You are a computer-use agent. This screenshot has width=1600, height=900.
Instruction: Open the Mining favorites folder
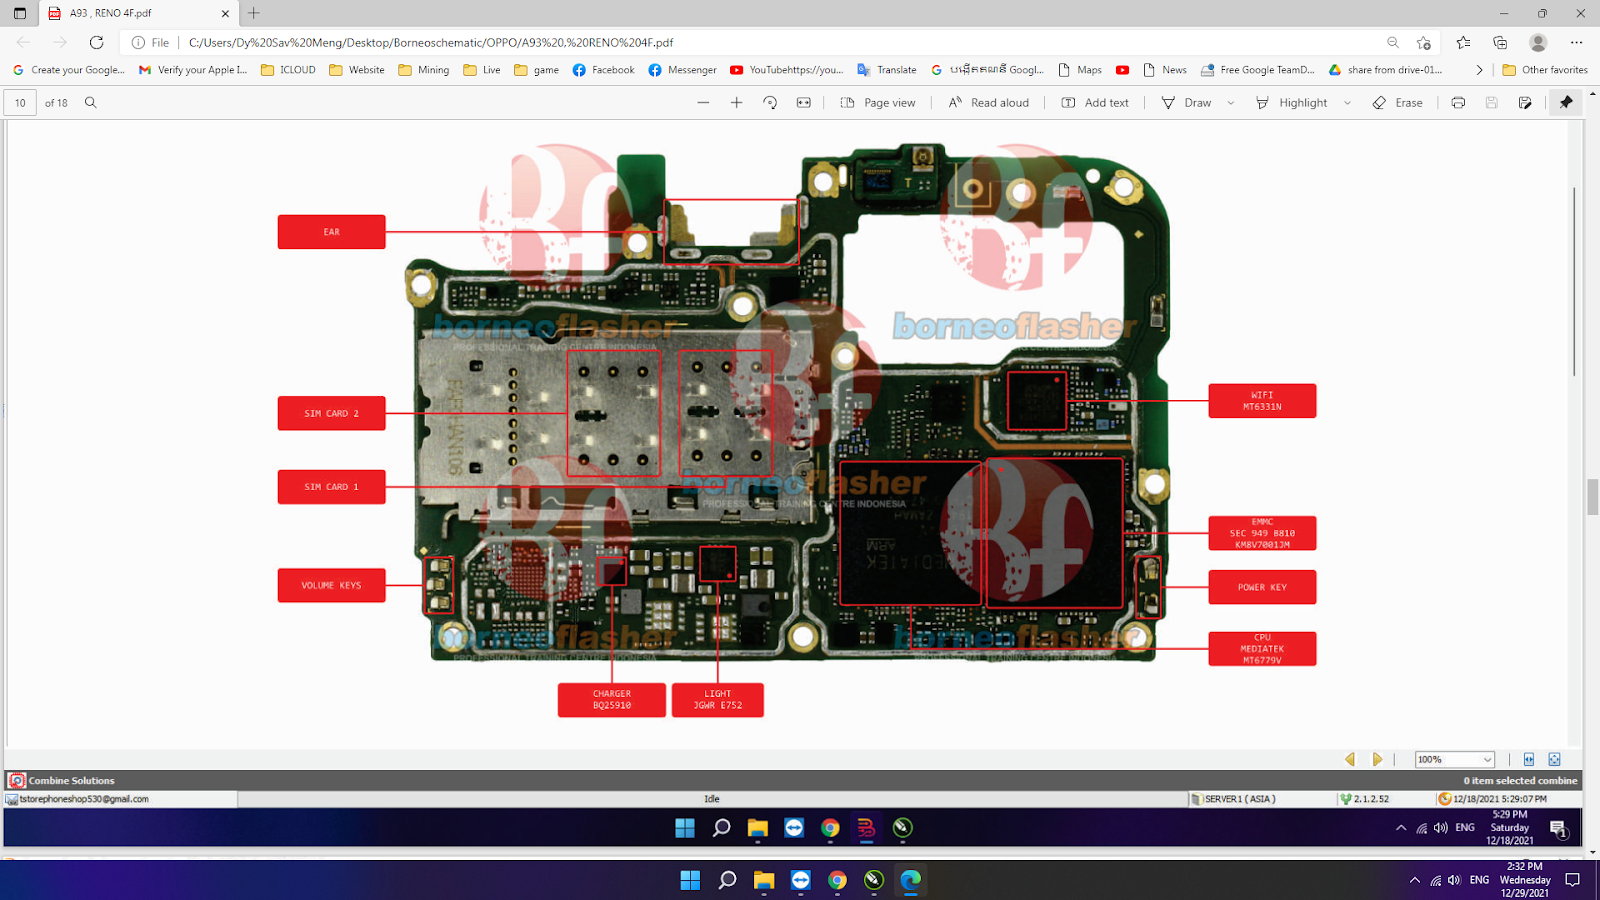(x=424, y=70)
